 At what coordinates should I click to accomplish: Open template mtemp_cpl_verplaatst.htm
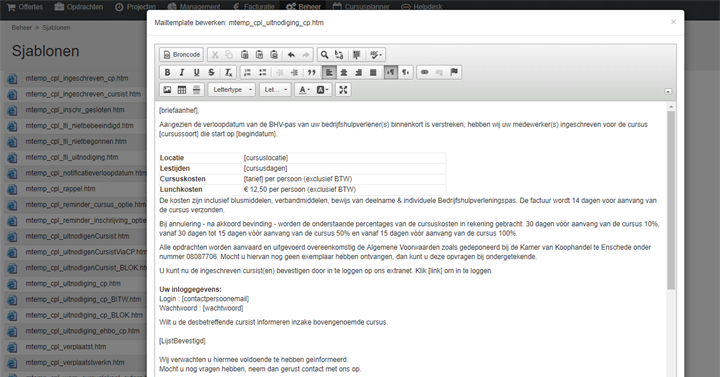(x=66, y=347)
